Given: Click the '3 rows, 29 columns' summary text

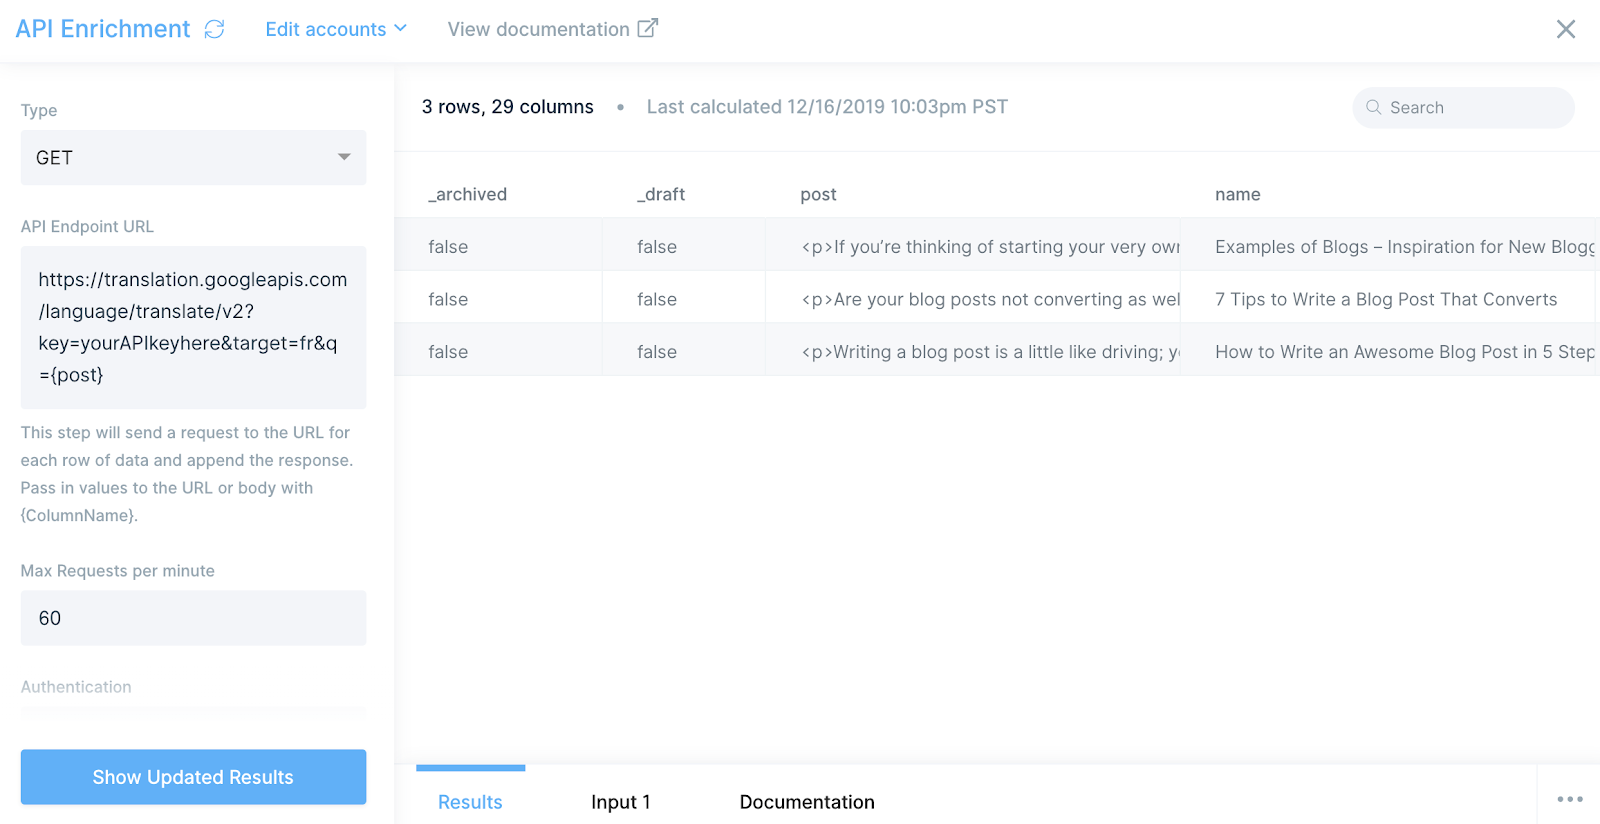Looking at the screenshot, I should (507, 107).
